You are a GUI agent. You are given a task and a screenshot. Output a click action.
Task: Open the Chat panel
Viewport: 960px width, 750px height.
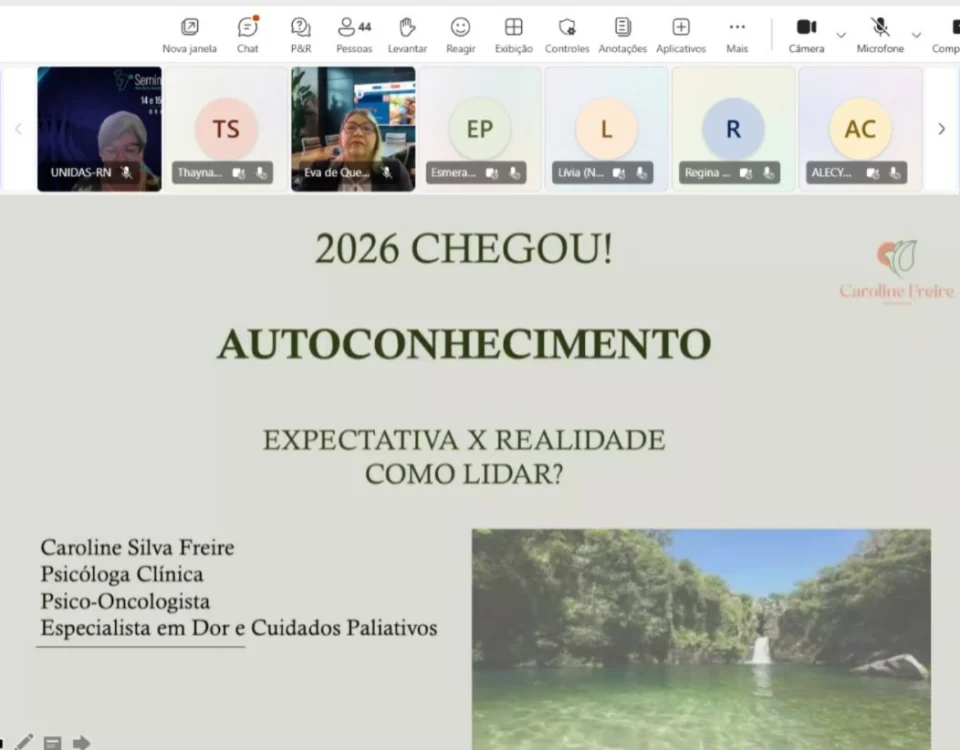[x=247, y=33]
